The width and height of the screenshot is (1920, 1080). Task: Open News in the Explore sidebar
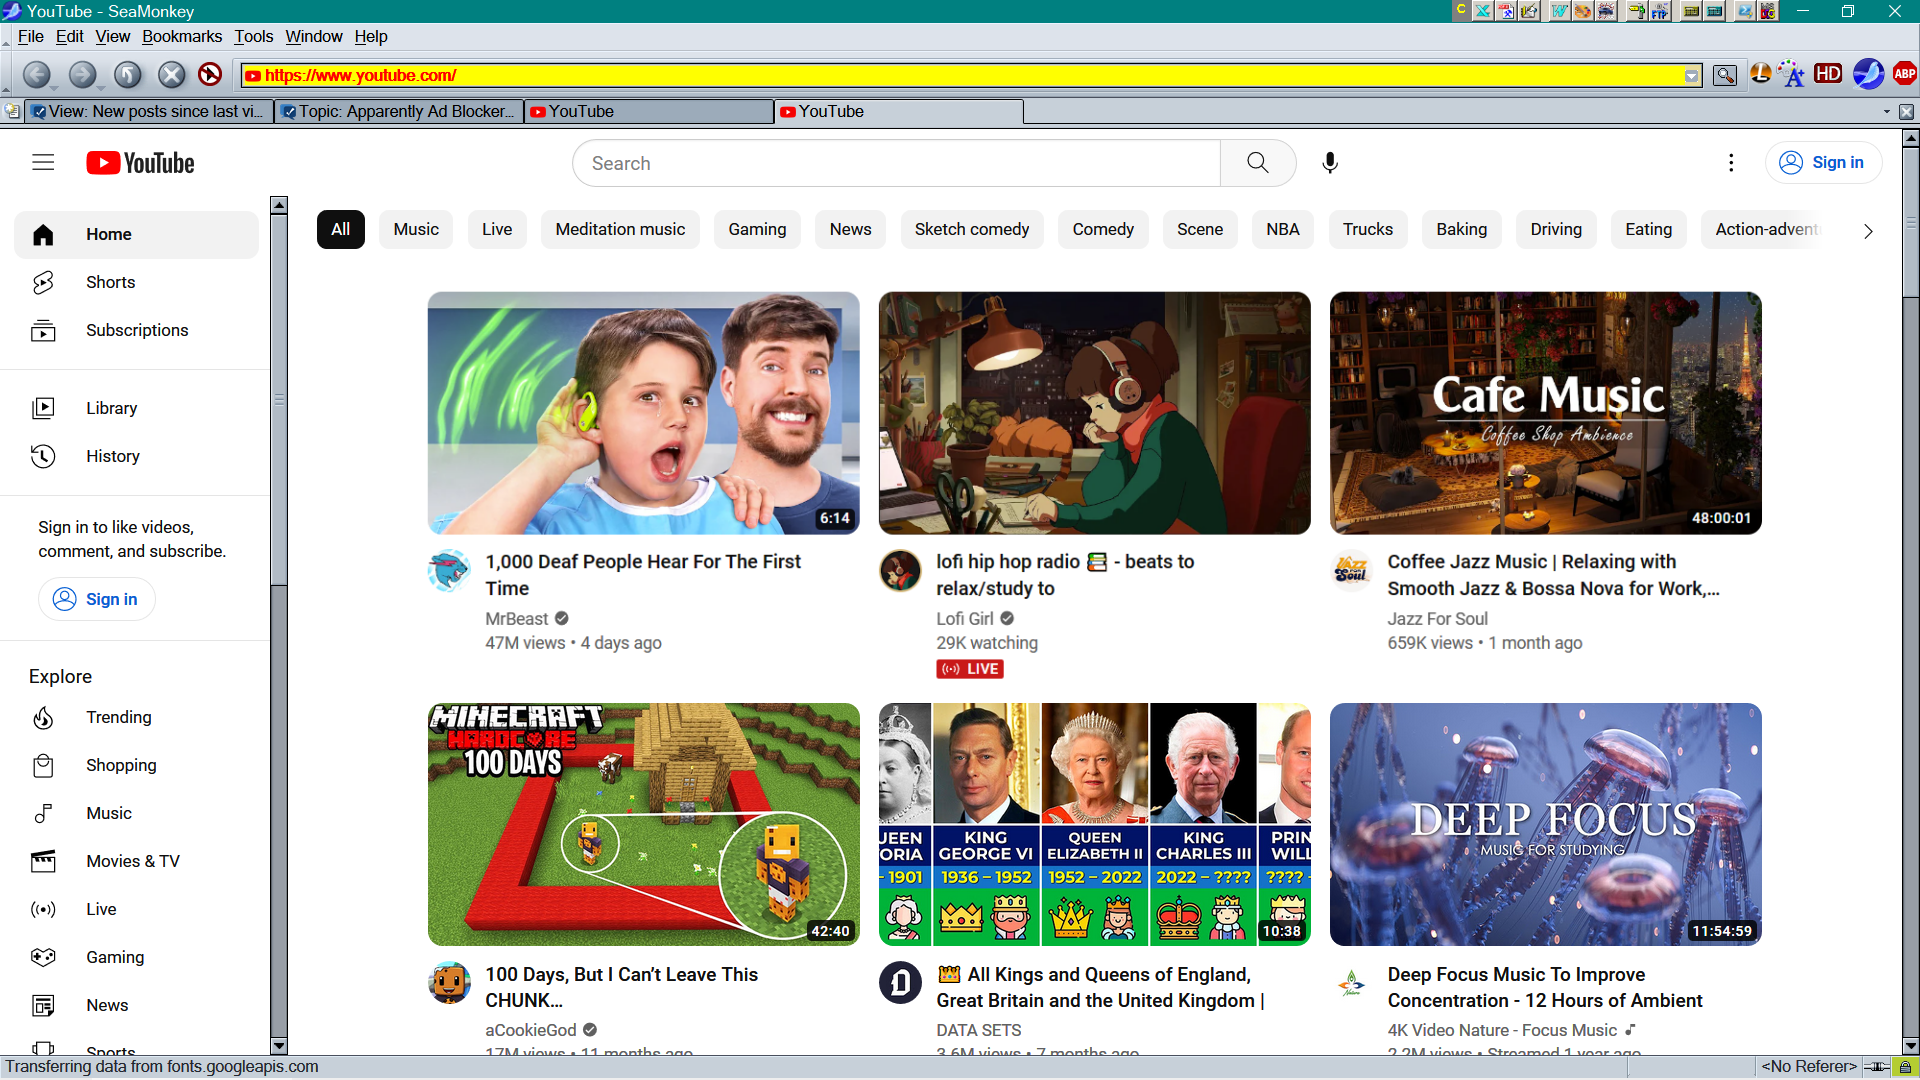coord(136,1005)
